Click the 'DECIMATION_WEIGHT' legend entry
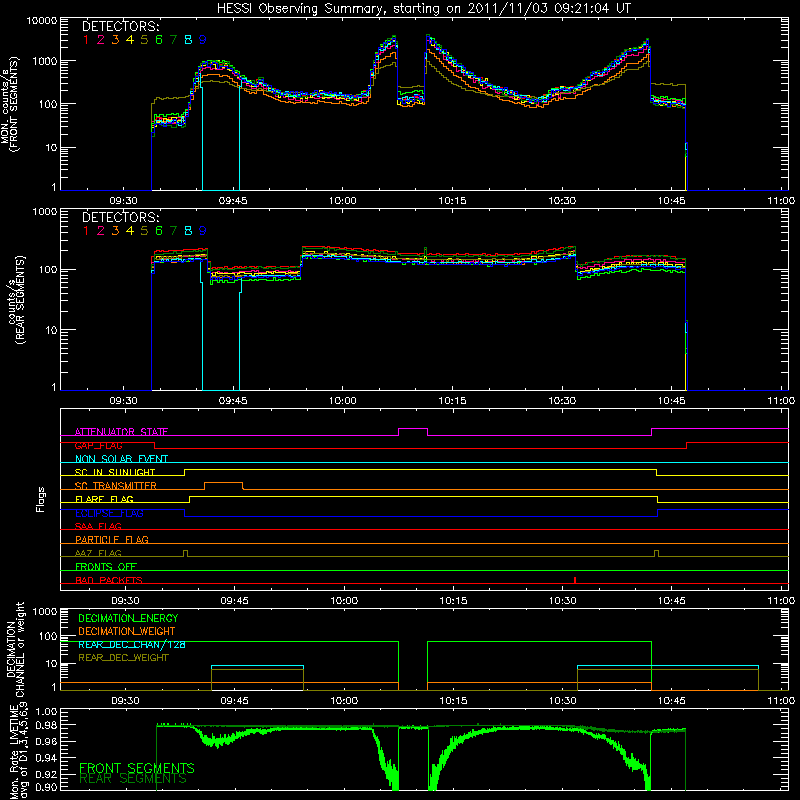Image resolution: width=800 pixels, height=800 pixels. [x=127, y=631]
